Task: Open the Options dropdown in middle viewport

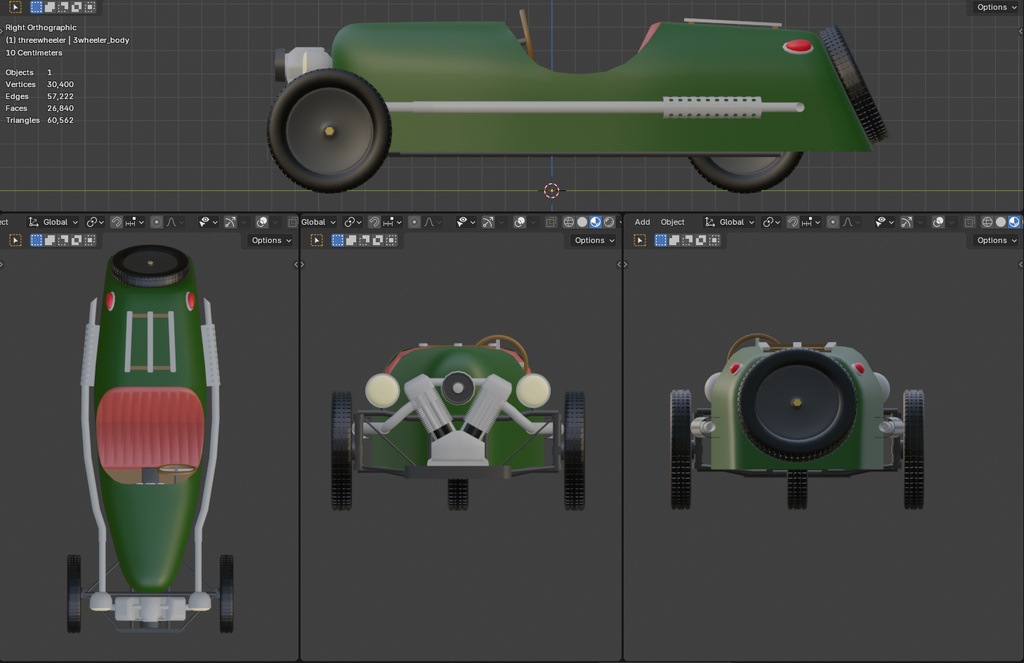Action: pyautogui.click(x=594, y=240)
